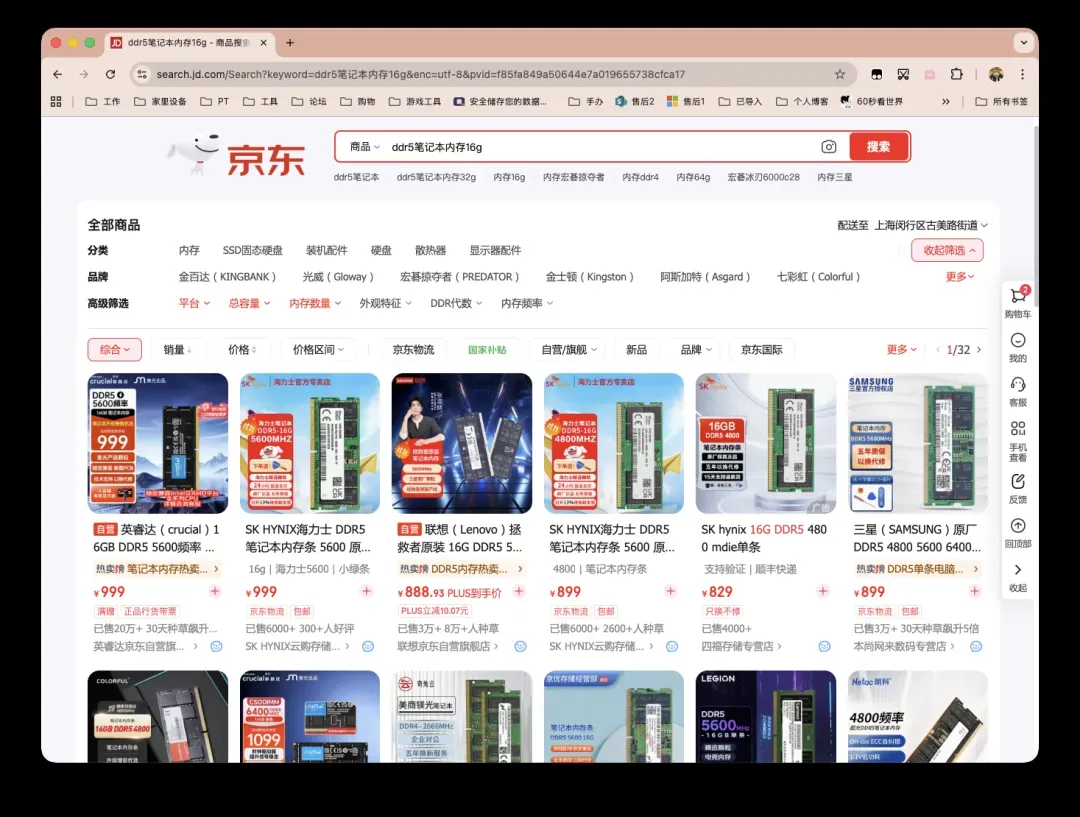Click the site info icon in address bar
Image resolution: width=1080 pixels, height=817 pixels.
point(142,74)
